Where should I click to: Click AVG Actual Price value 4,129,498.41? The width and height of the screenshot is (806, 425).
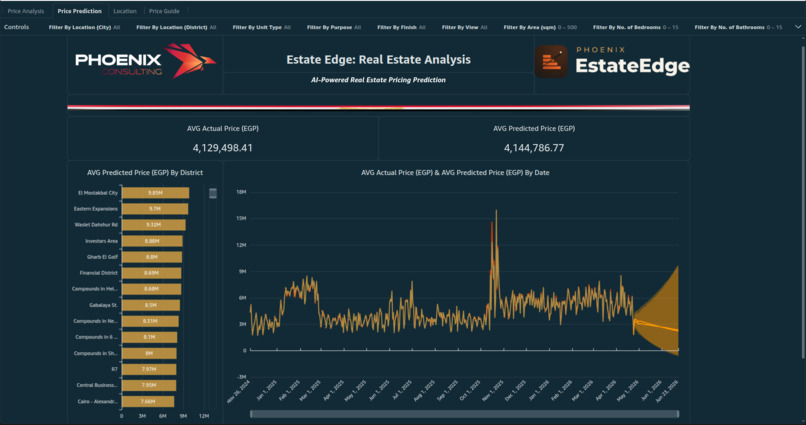223,148
